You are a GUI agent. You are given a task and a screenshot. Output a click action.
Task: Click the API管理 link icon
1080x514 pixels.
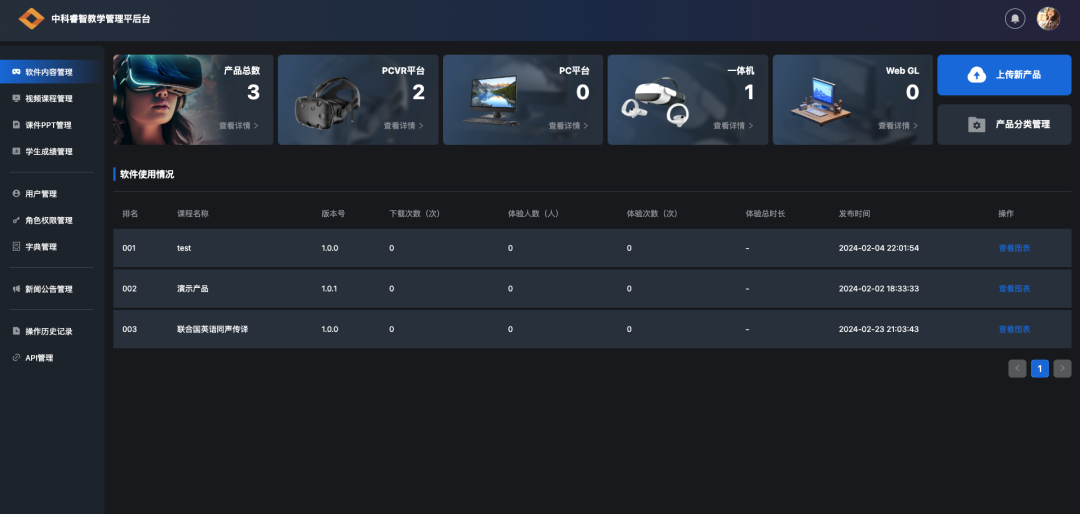[x=16, y=358]
